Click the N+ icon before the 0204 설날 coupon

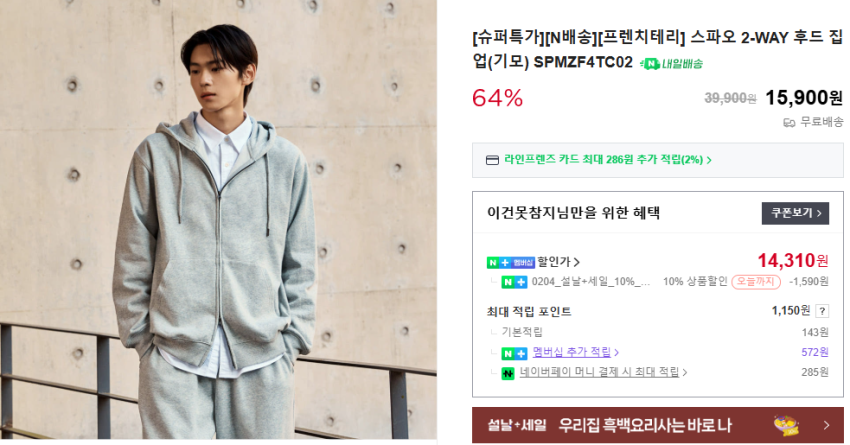pyautogui.click(x=514, y=282)
